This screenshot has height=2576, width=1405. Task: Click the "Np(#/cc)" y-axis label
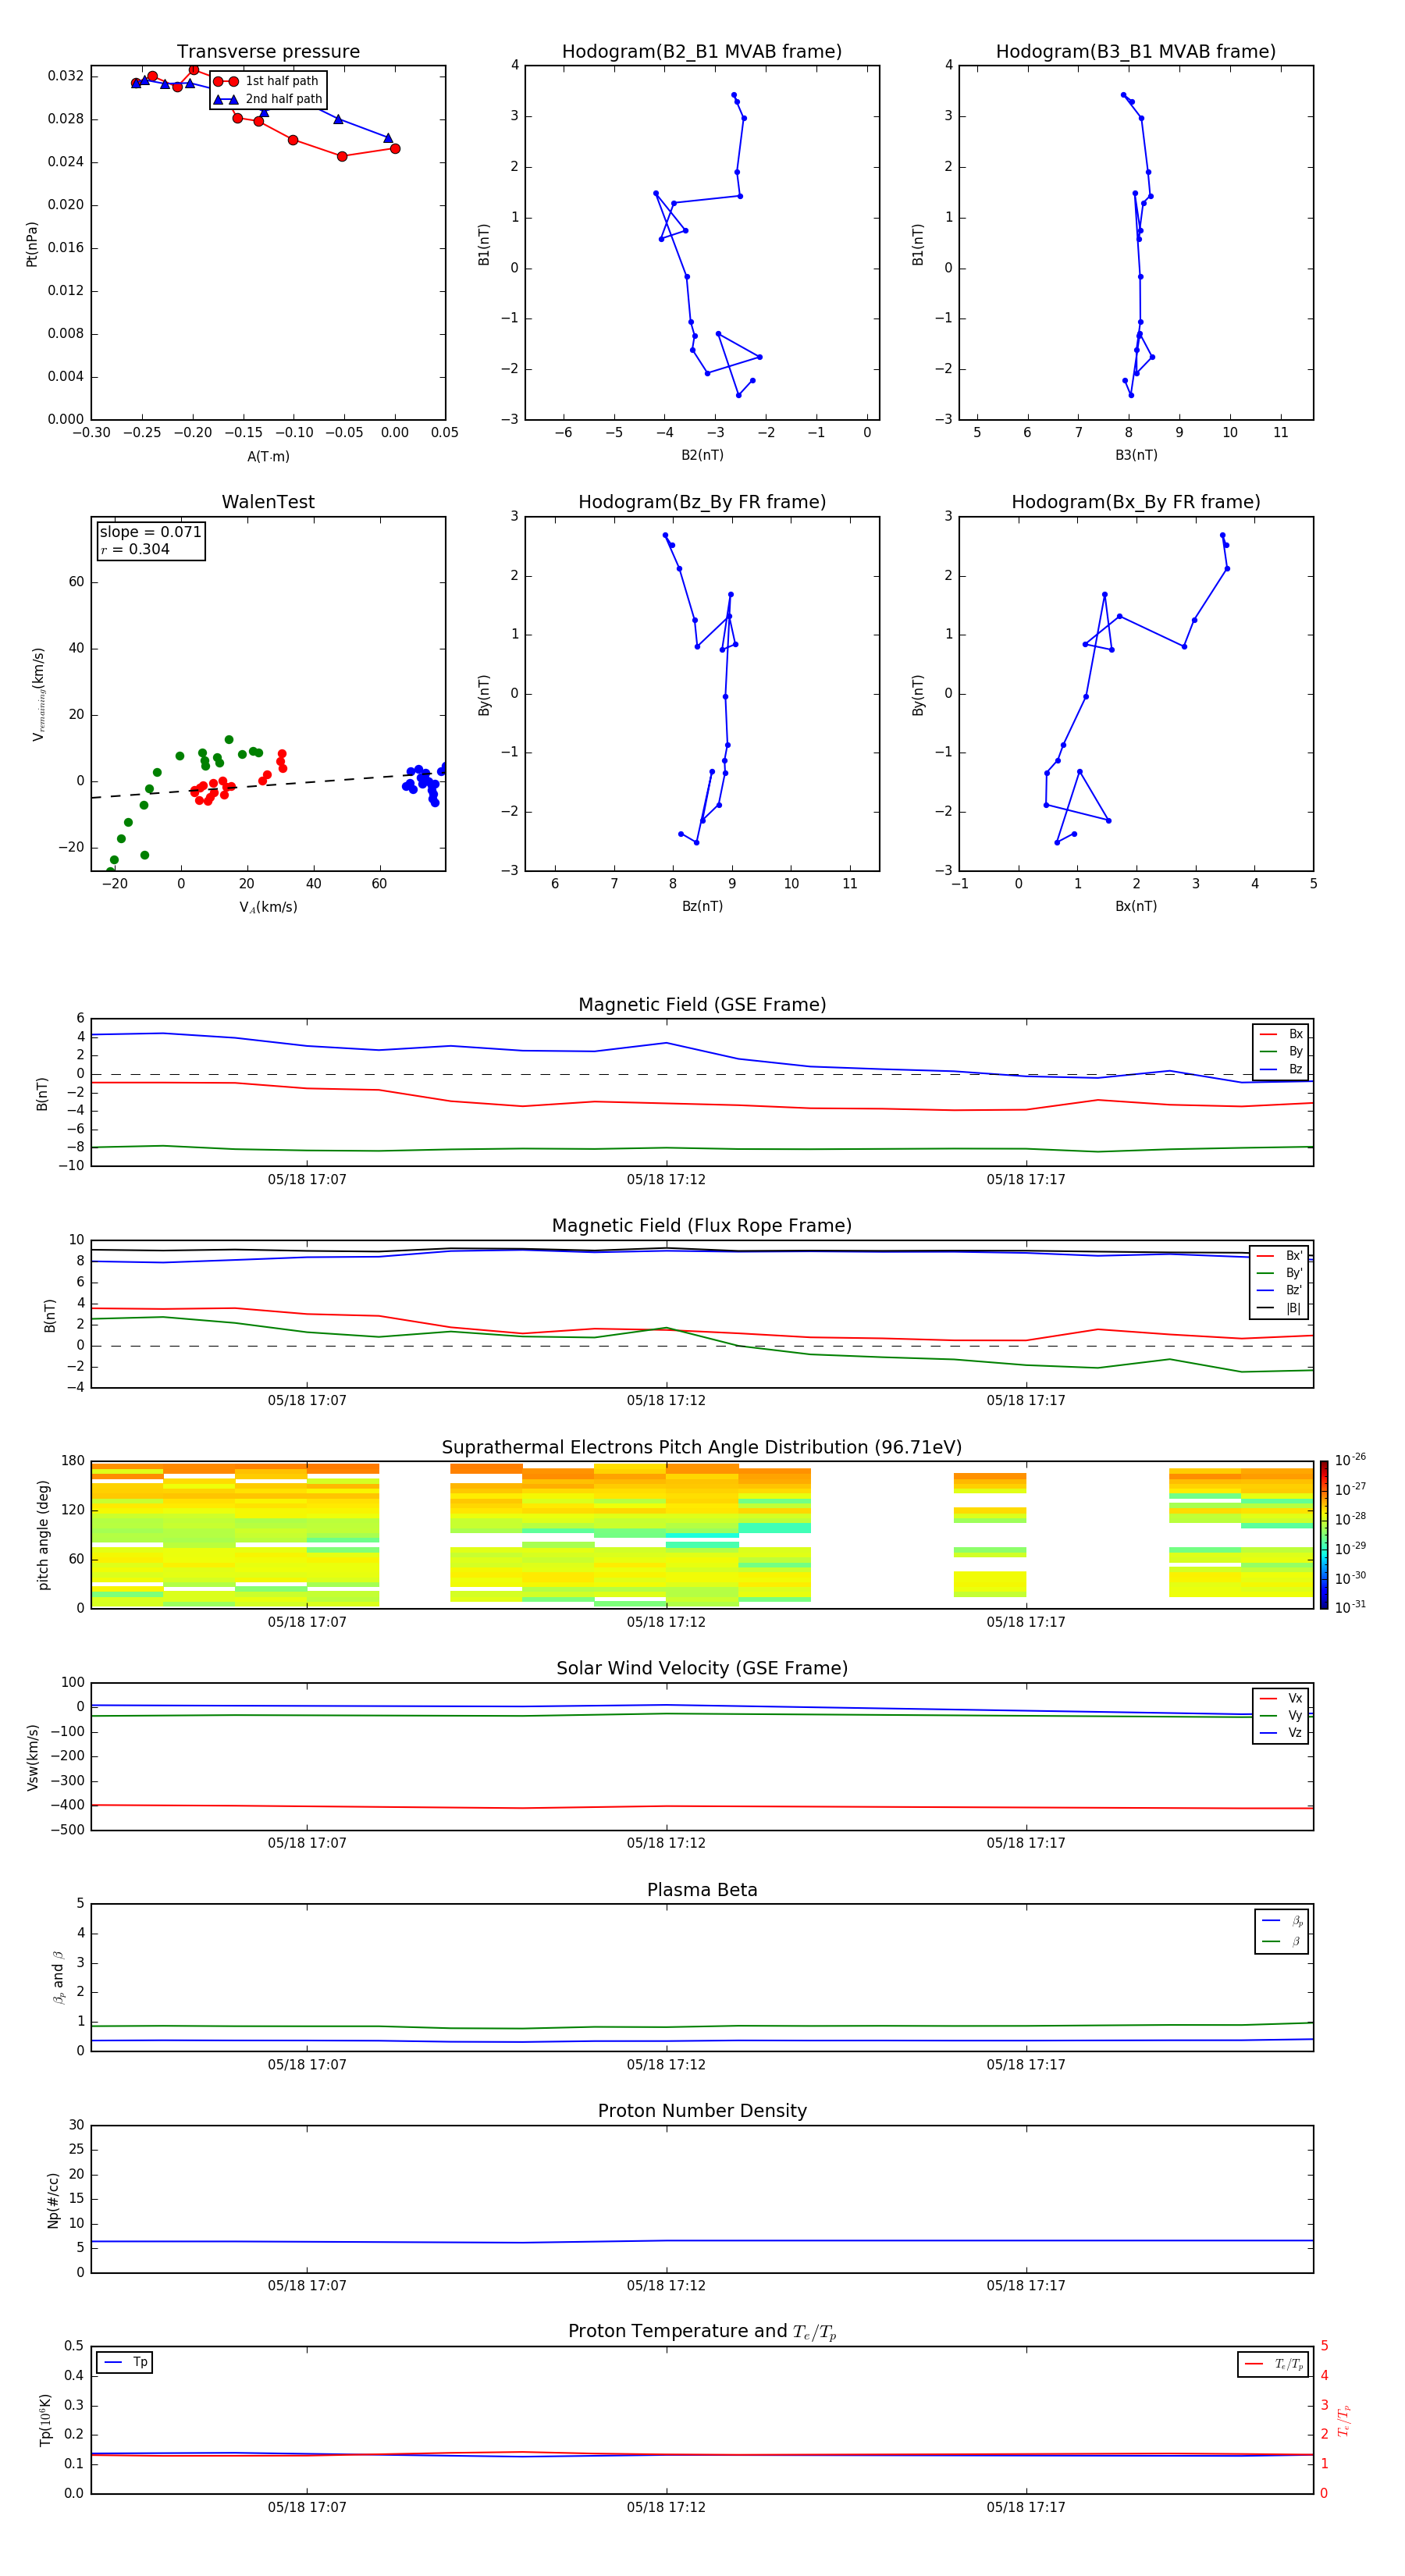click(x=53, y=2200)
